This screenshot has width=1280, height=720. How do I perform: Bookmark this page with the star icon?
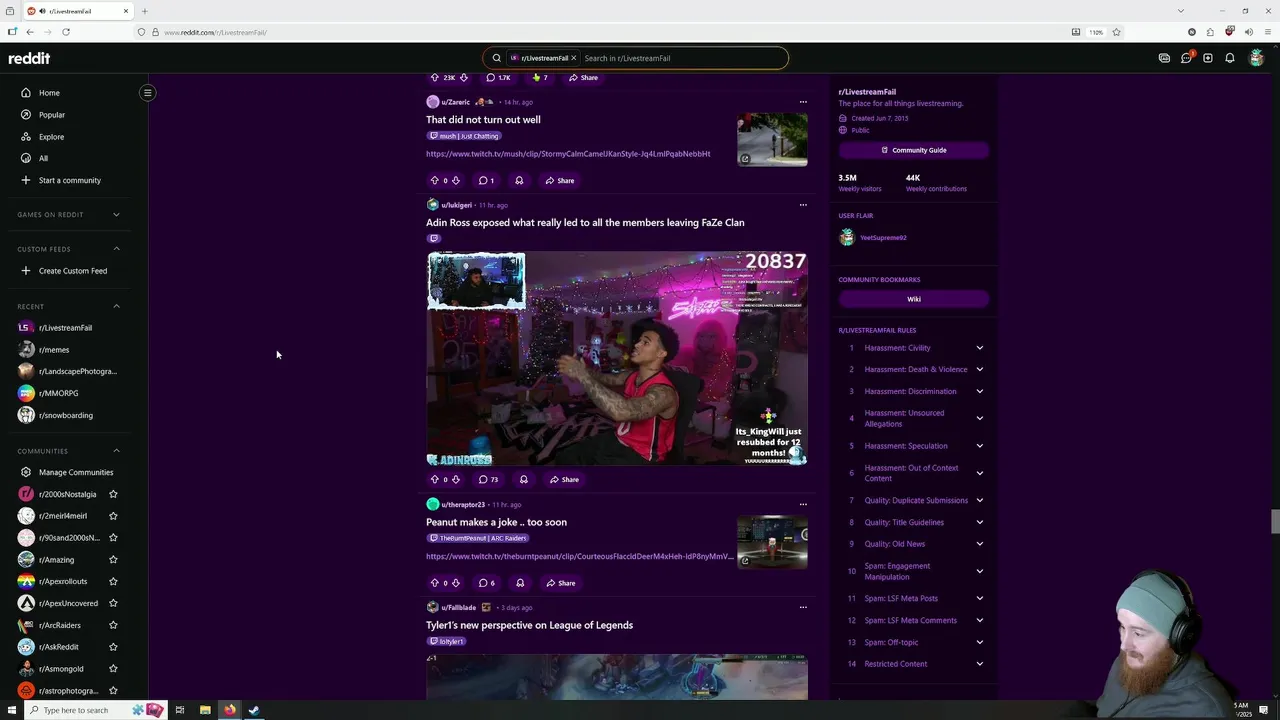1116,32
